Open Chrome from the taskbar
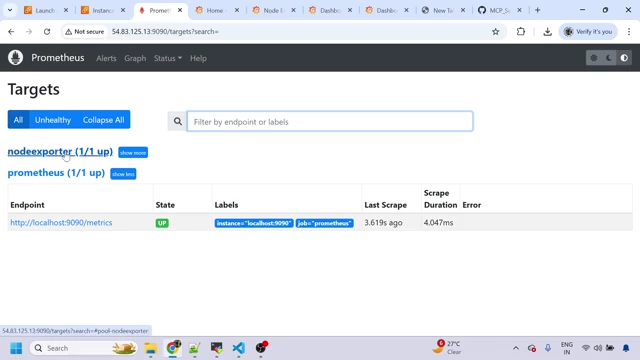 tap(173, 348)
